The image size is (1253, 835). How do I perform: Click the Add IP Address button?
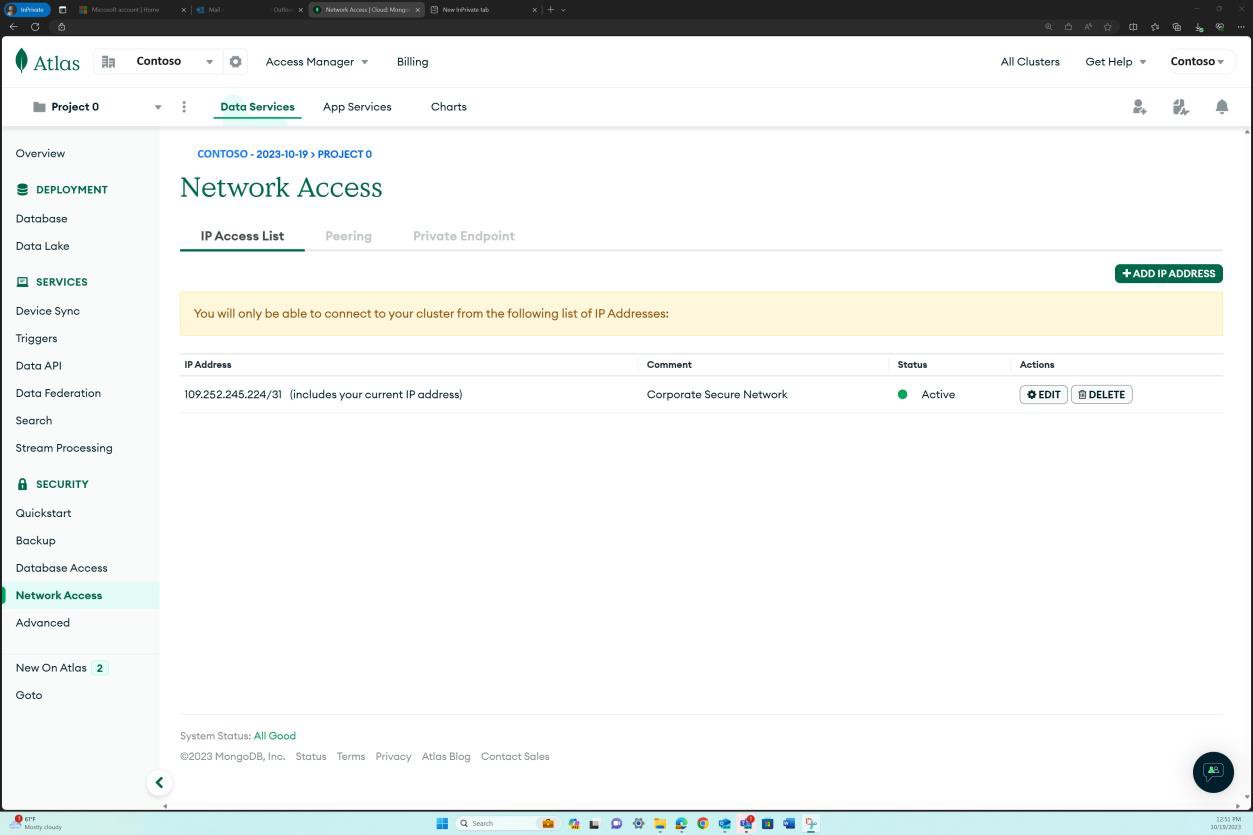coord(1168,273)
